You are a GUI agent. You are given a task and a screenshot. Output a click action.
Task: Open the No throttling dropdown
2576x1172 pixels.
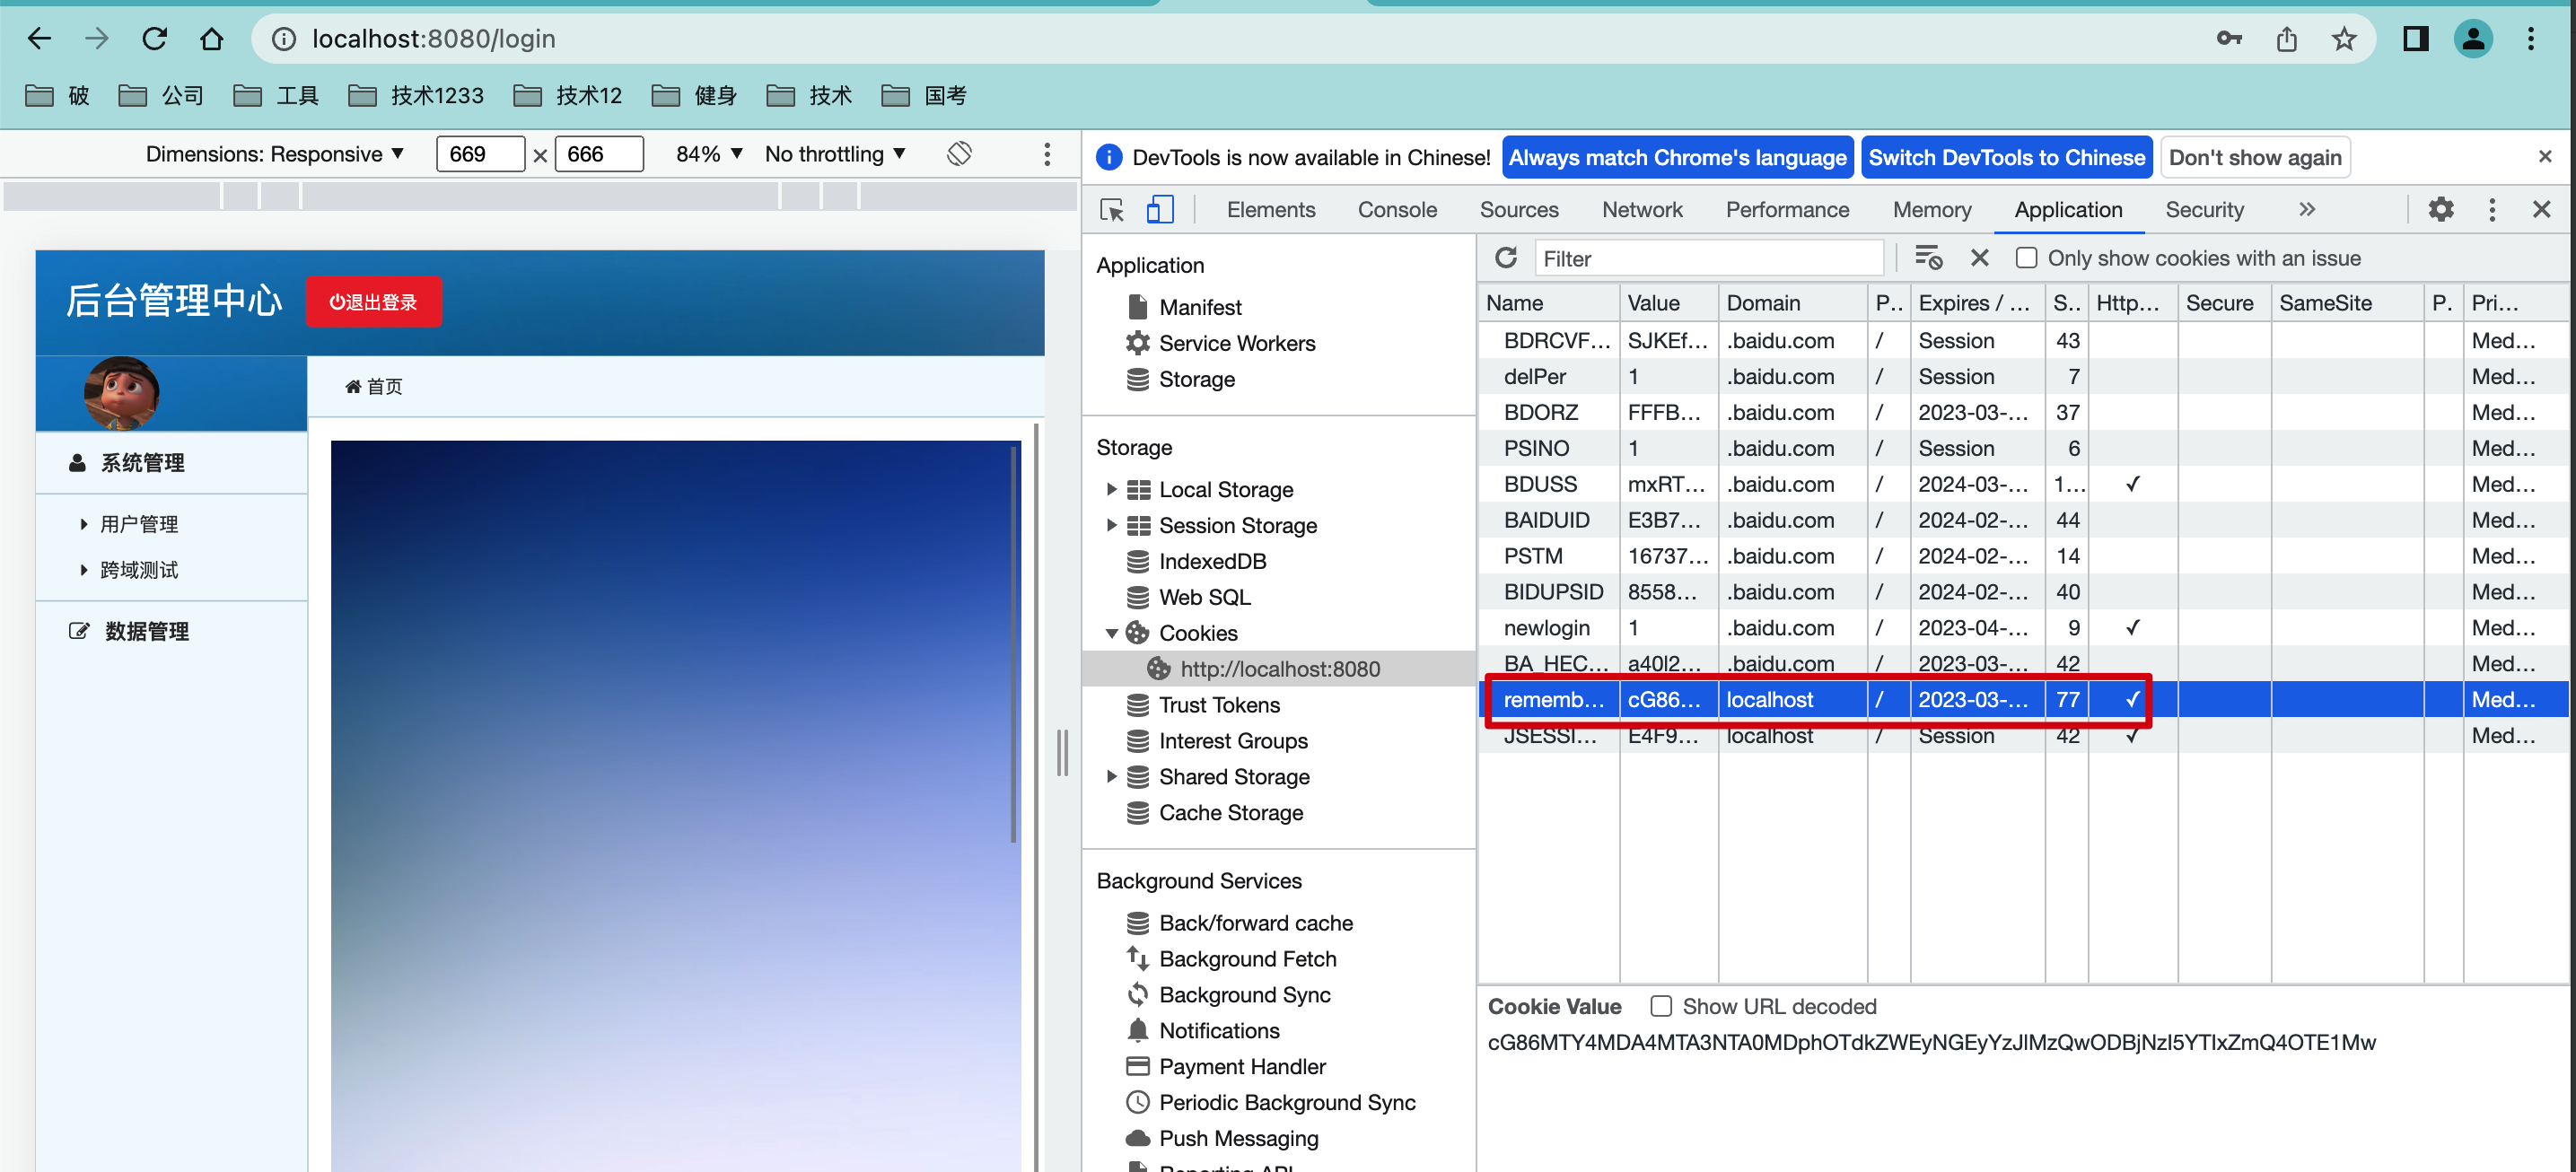835,154
